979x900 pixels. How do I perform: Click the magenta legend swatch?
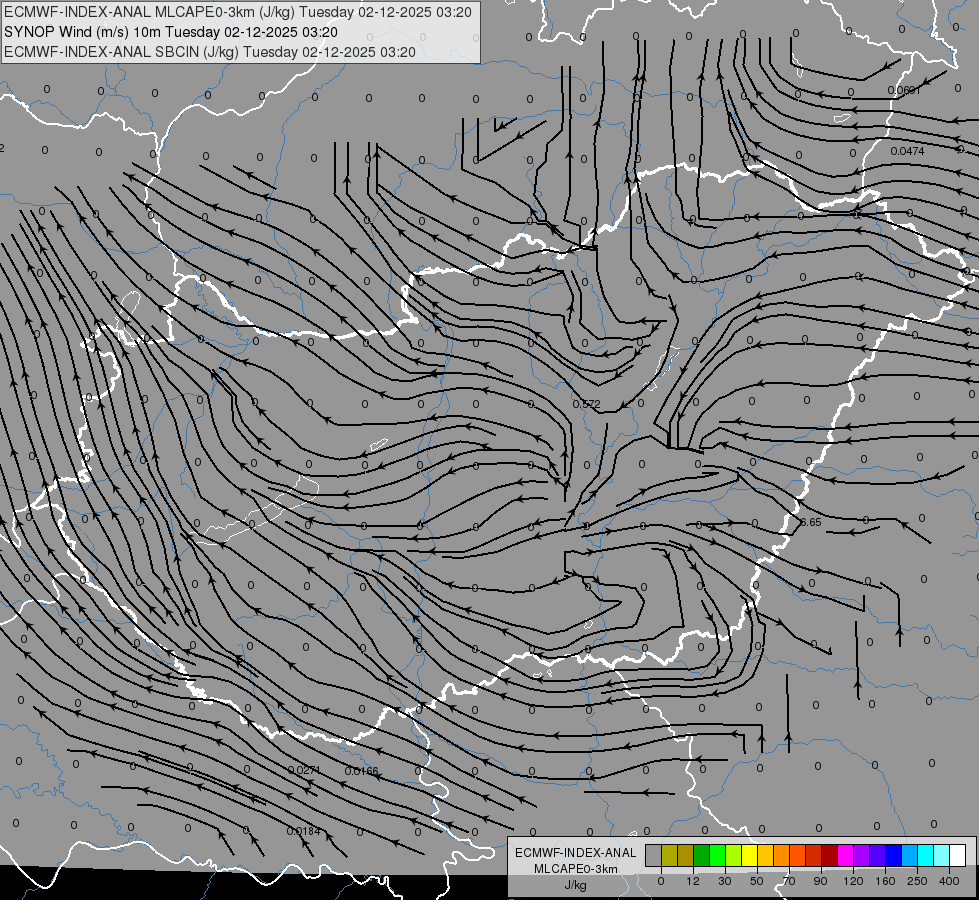pyautogui.click(x=845, y=855)
